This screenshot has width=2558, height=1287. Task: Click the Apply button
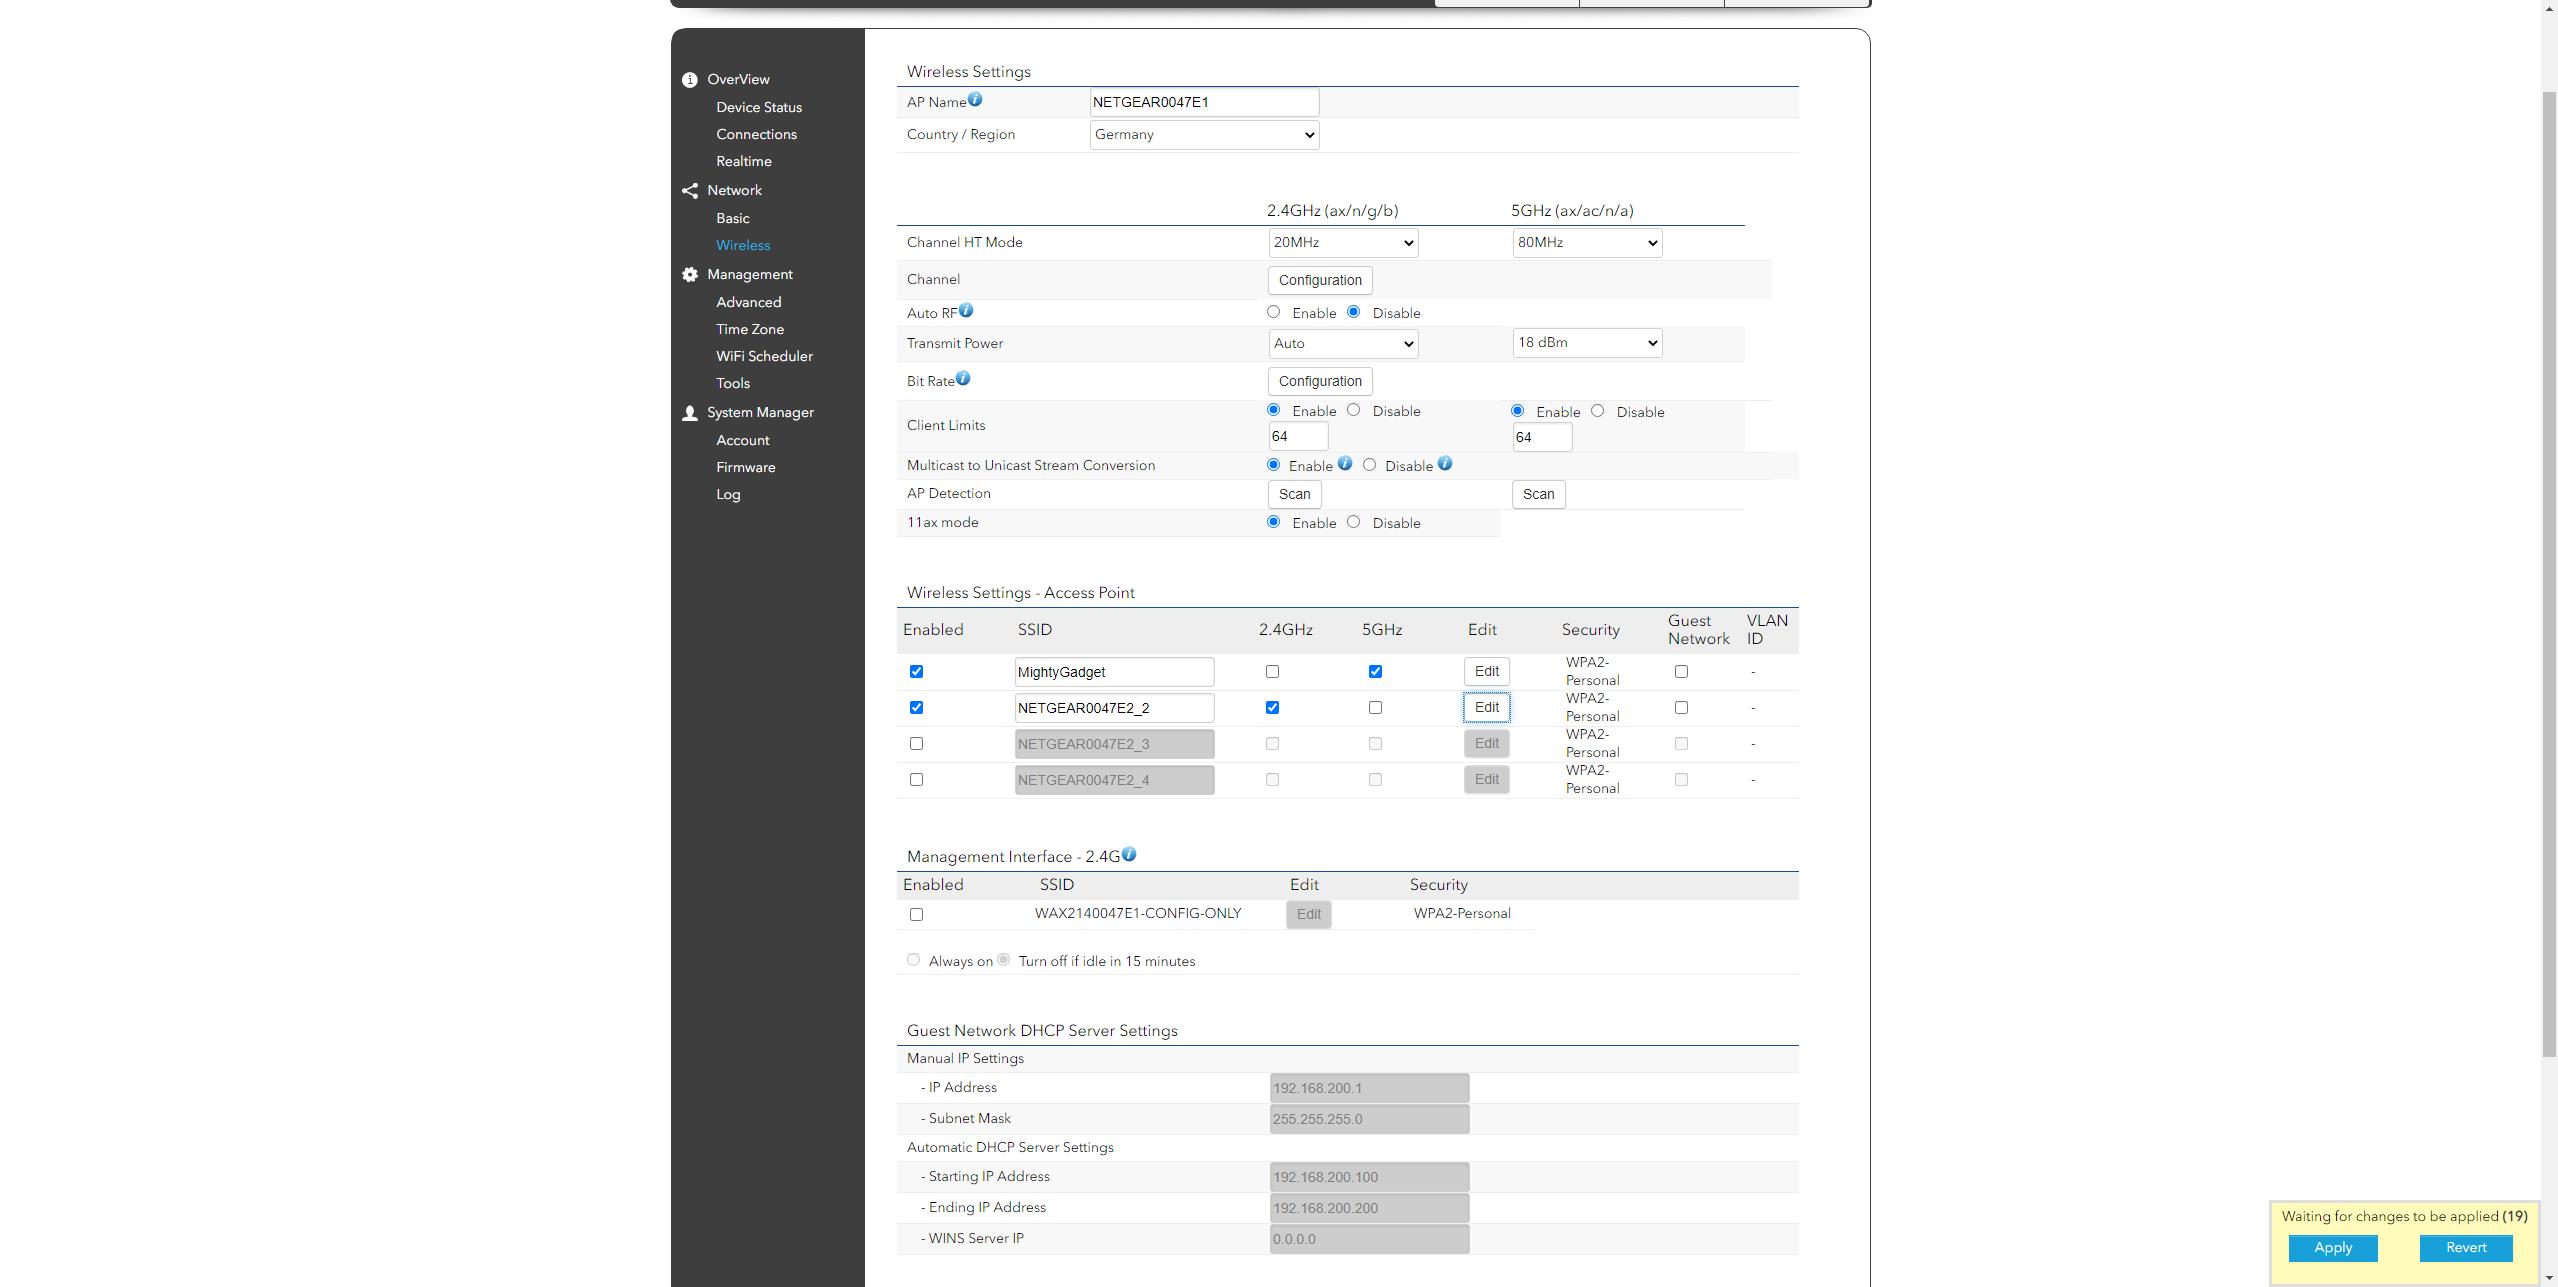pyautogui.click(x=2332, y=1248)
